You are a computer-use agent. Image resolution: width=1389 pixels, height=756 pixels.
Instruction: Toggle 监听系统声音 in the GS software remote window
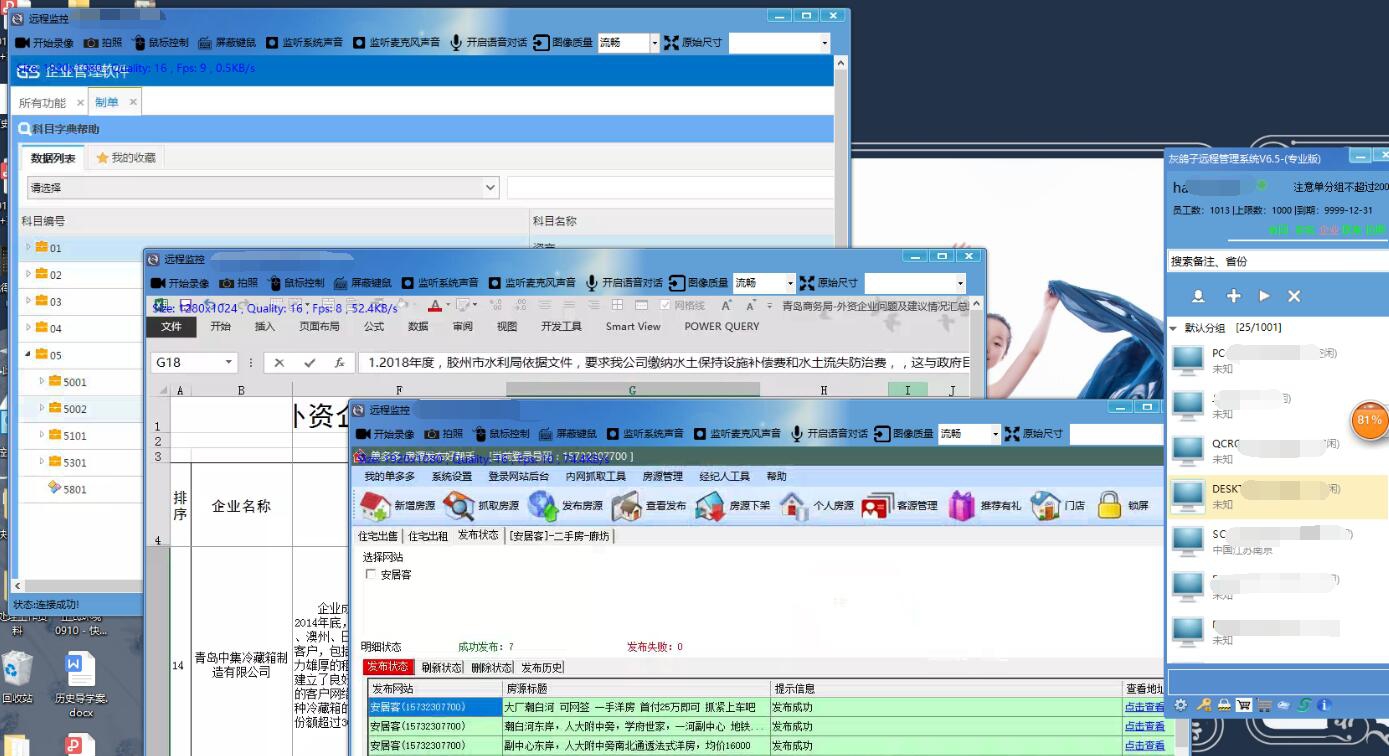[x=305, y=43]
